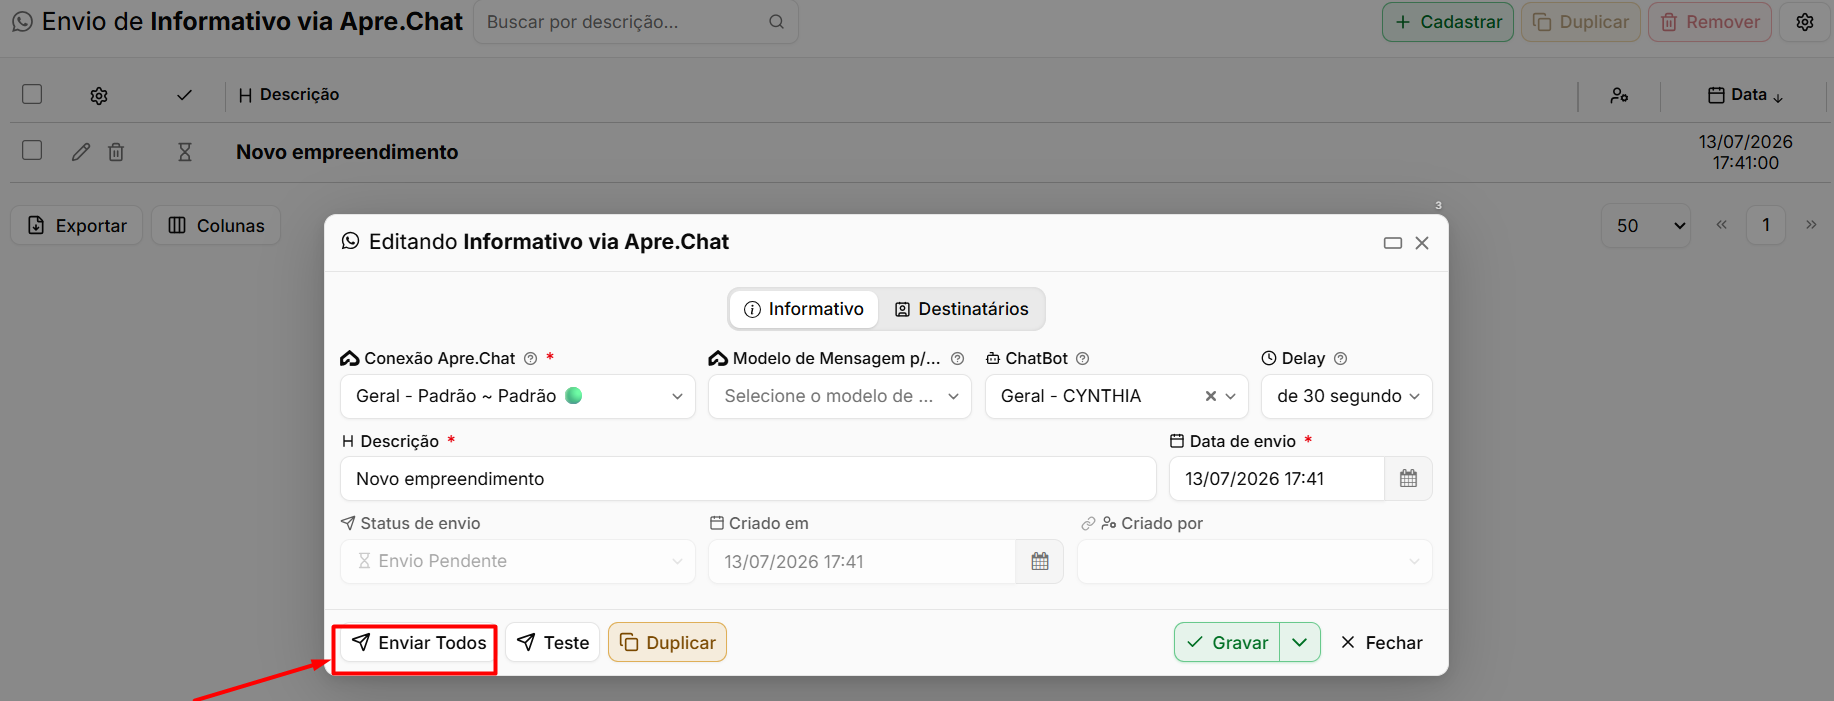
Task: Sort by the Data column header
Action: (1745, 95)
